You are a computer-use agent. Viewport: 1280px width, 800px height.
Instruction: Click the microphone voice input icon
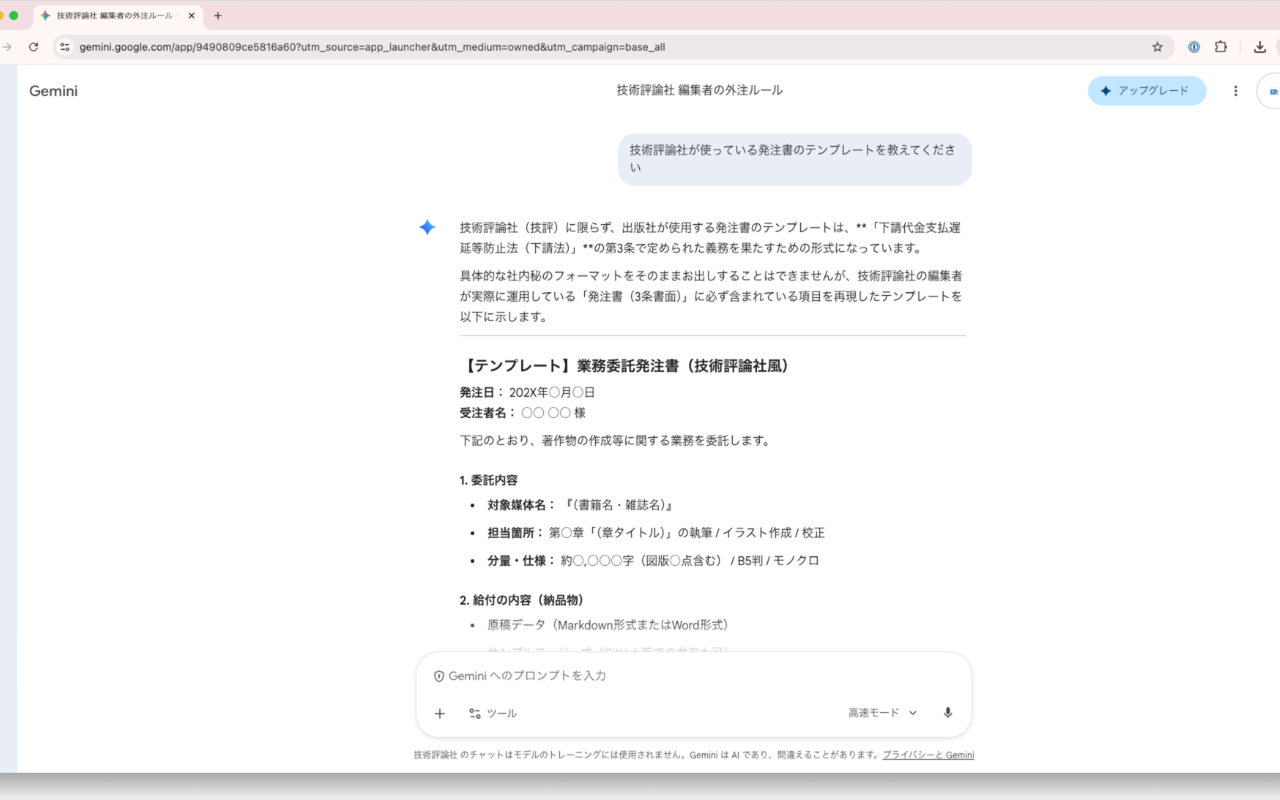click(x=948, y=713)
